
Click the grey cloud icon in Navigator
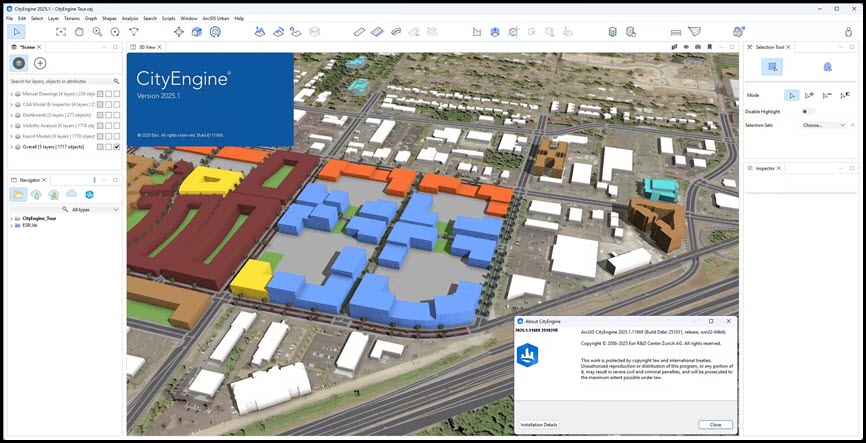72,194
